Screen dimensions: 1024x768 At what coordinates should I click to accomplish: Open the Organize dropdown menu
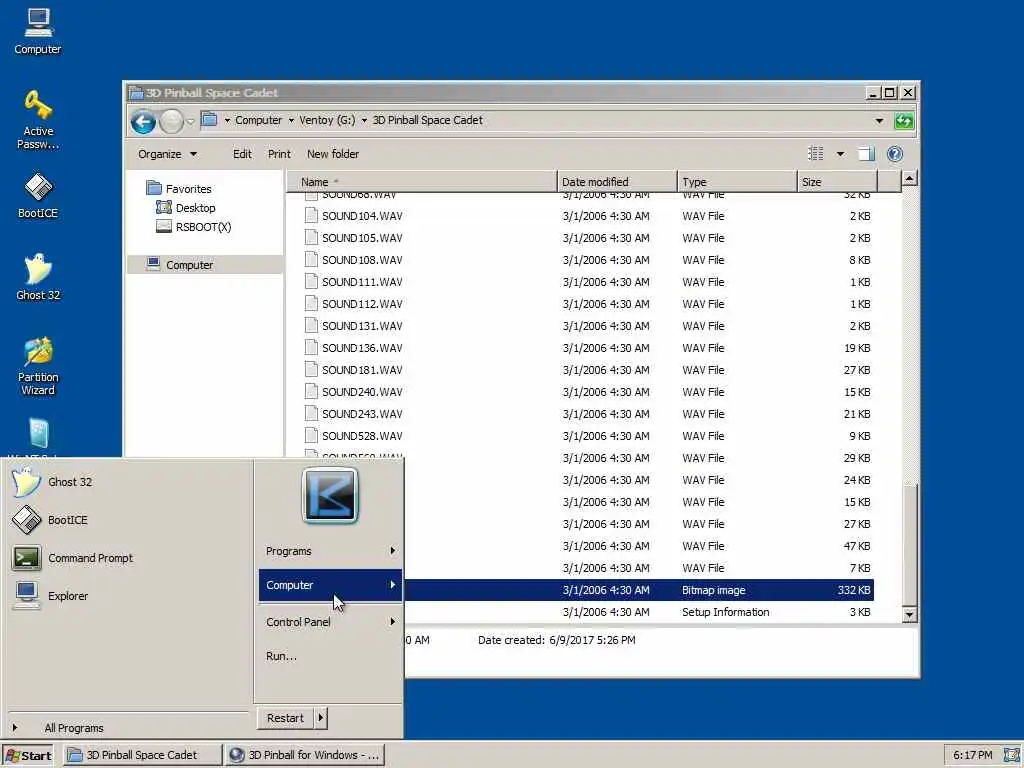pos(167,154)
